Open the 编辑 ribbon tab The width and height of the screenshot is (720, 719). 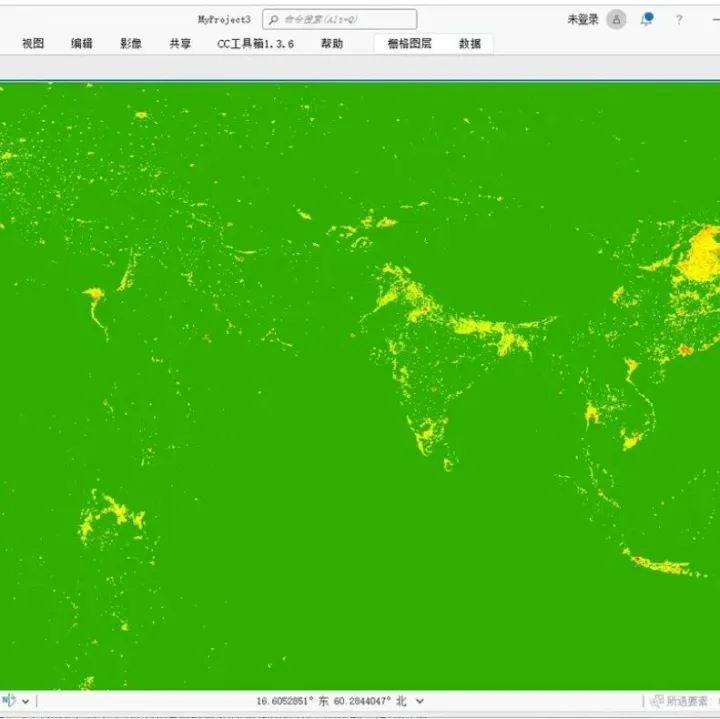[x=82, y=44]
